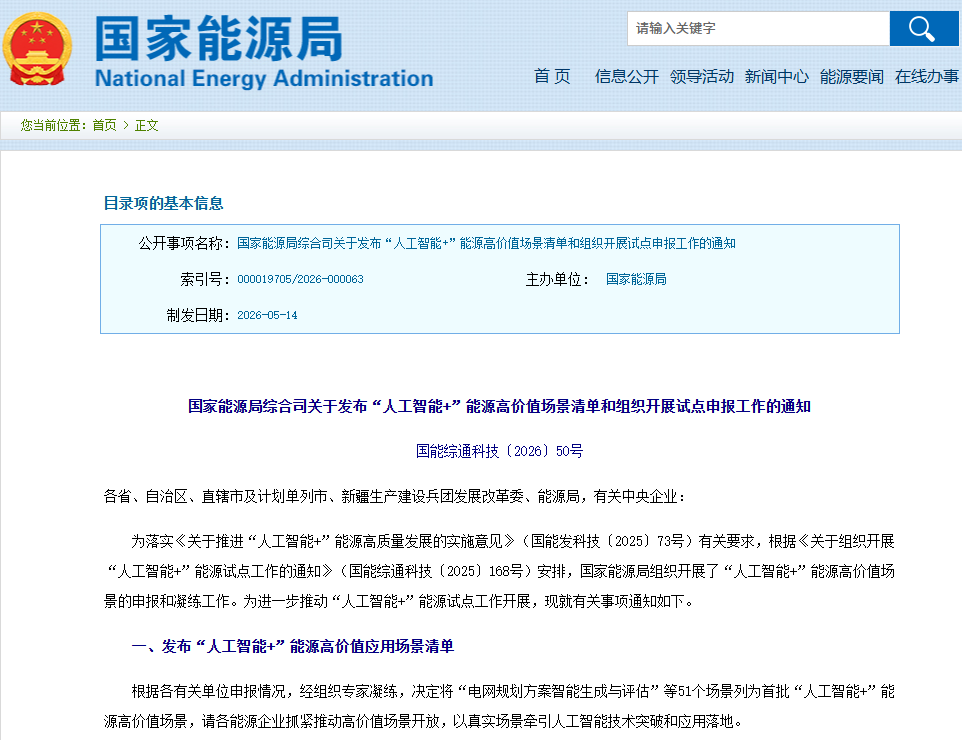
Task: Click section heading 一、发布“人工智能+”能源高价值应用场景清单
Action: pos(293,646)
